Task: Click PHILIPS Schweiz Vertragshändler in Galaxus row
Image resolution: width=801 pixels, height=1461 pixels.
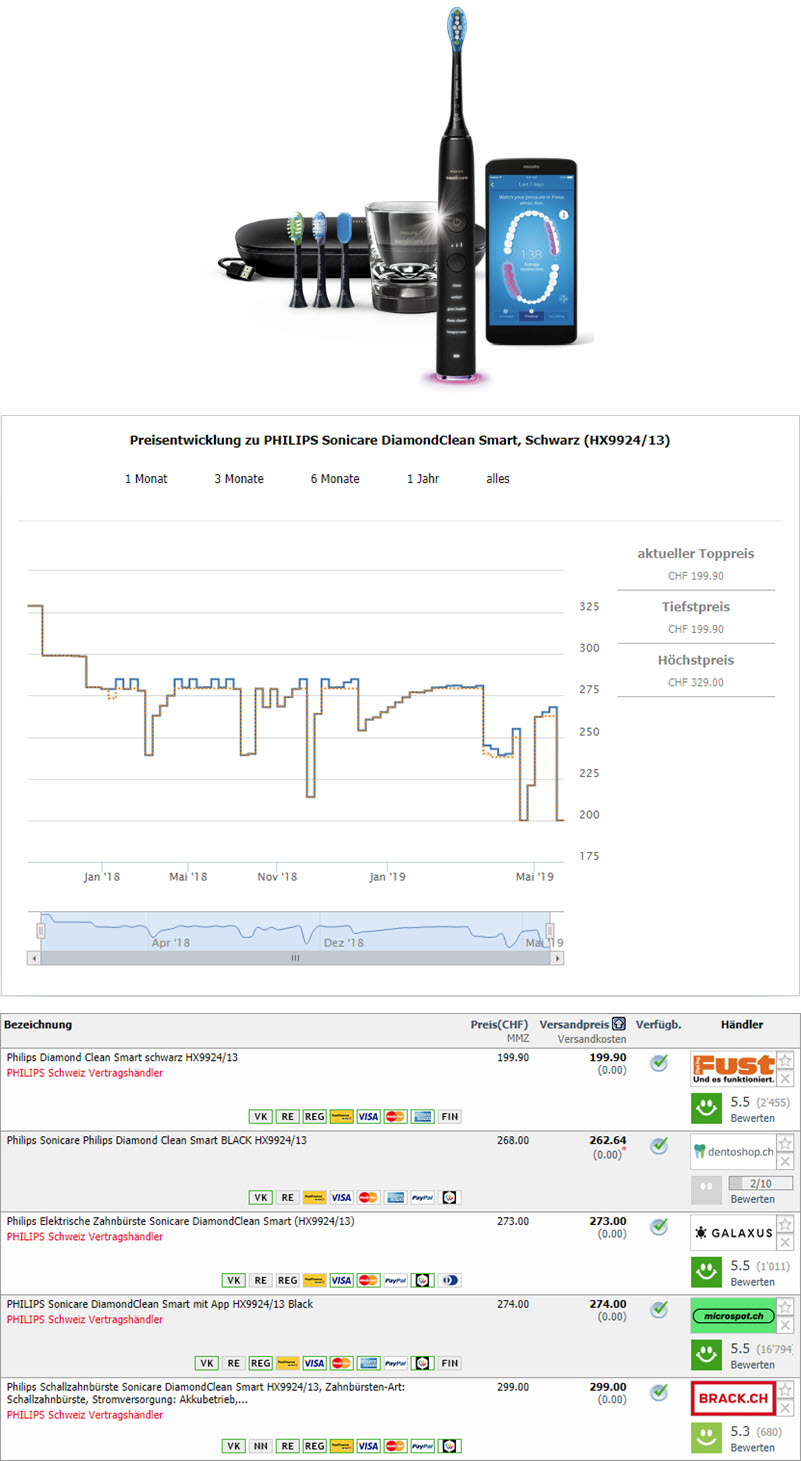Action: [x=85, y=1237]
